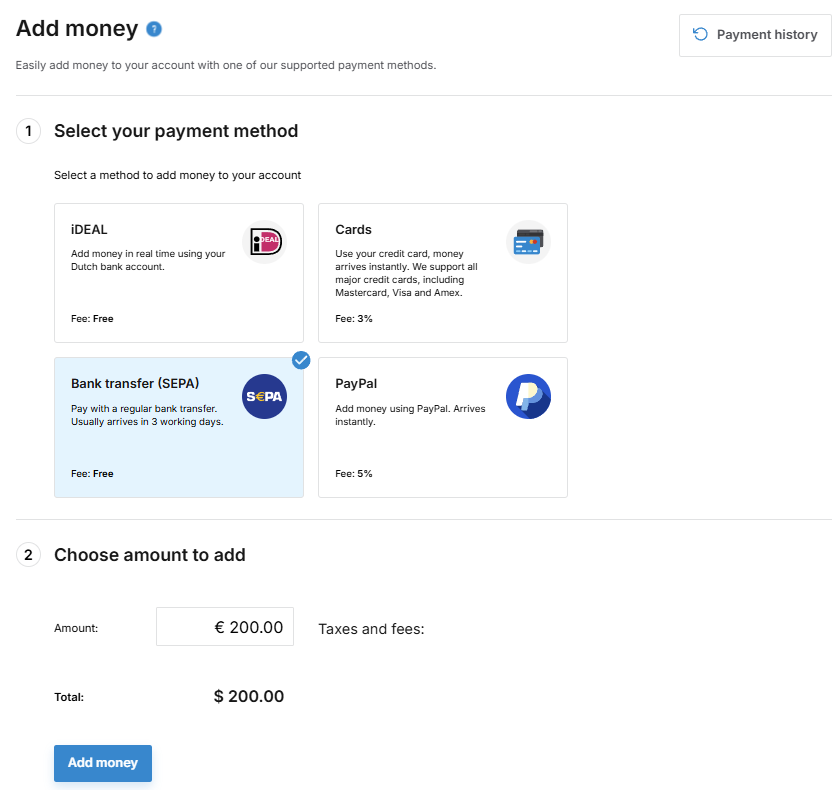Click the step 1 circle number icon
Screen dimensions: 840x790
[28, 131]
